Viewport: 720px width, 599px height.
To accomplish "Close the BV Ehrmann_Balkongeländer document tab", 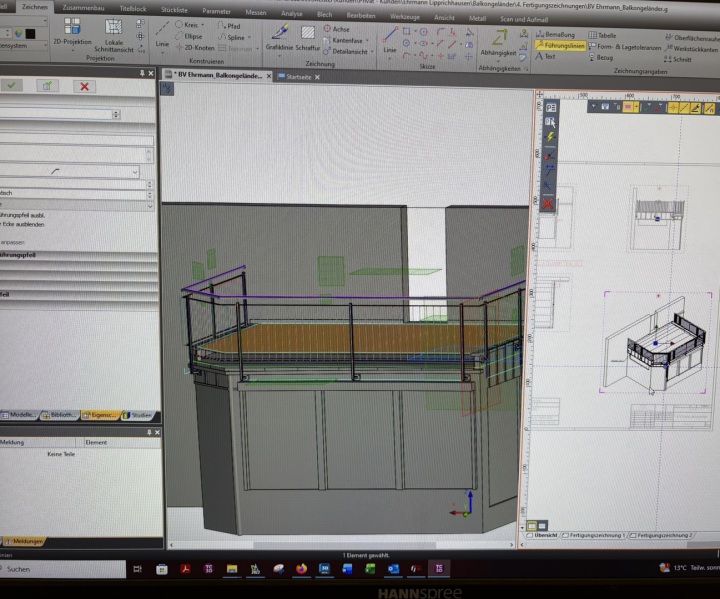I will tap(269, 76).
